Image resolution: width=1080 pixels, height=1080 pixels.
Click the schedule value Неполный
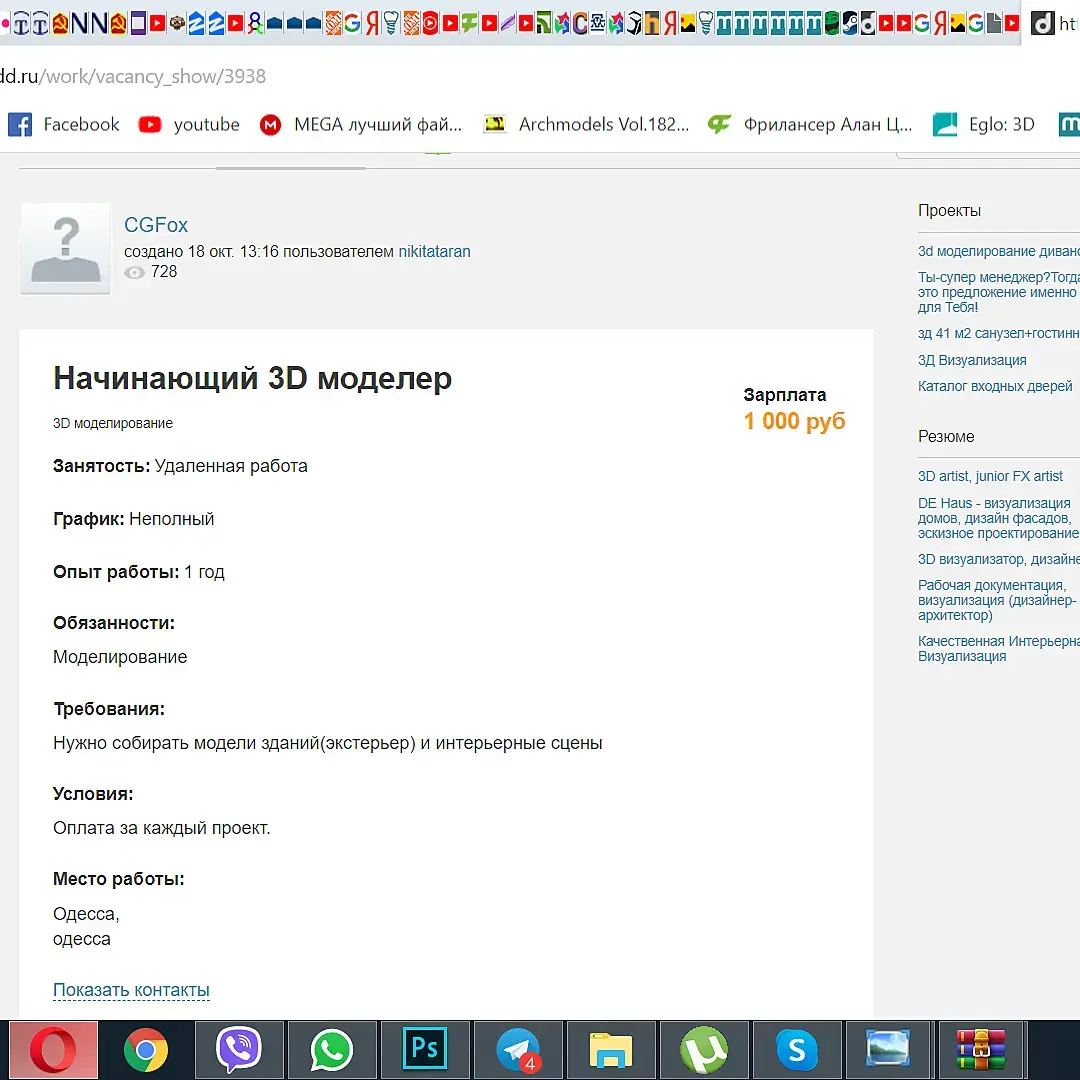[x=172, y=519]
